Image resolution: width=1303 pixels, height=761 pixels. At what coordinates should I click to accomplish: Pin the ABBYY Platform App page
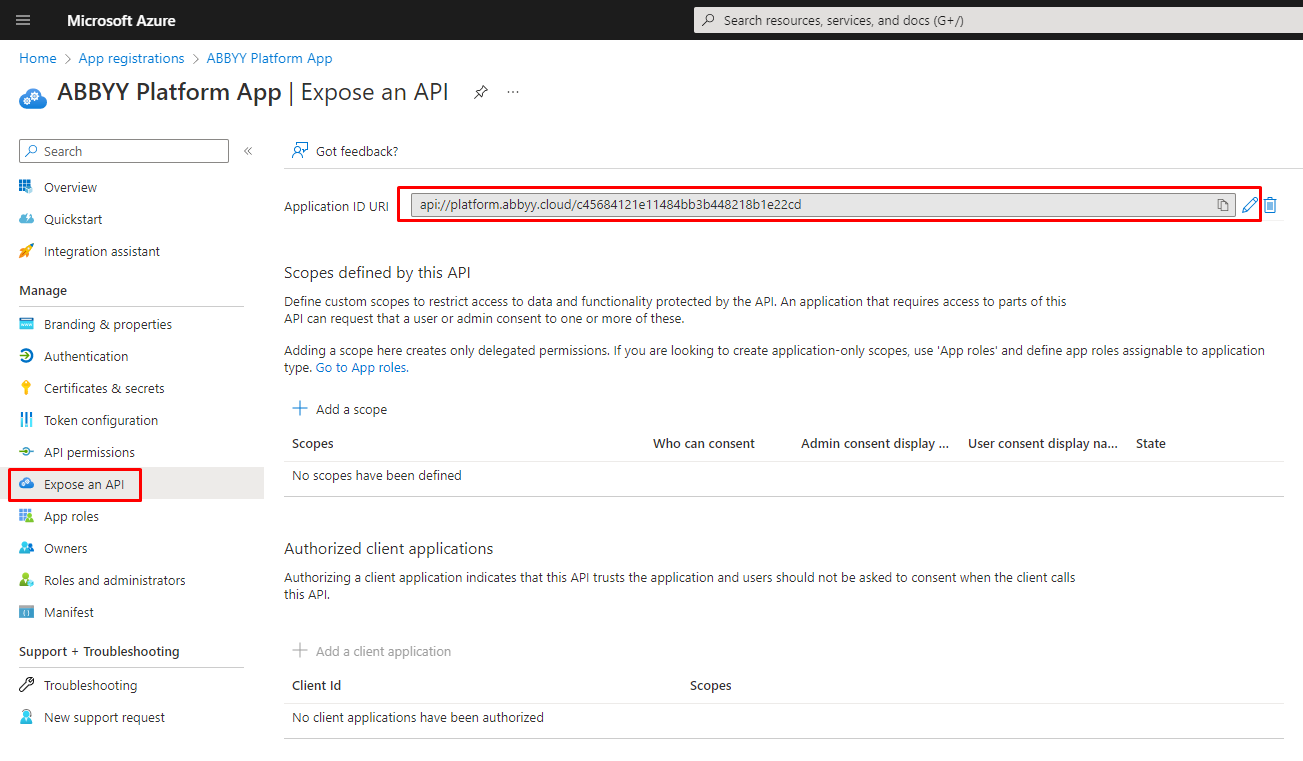click(x=480, y=91)
